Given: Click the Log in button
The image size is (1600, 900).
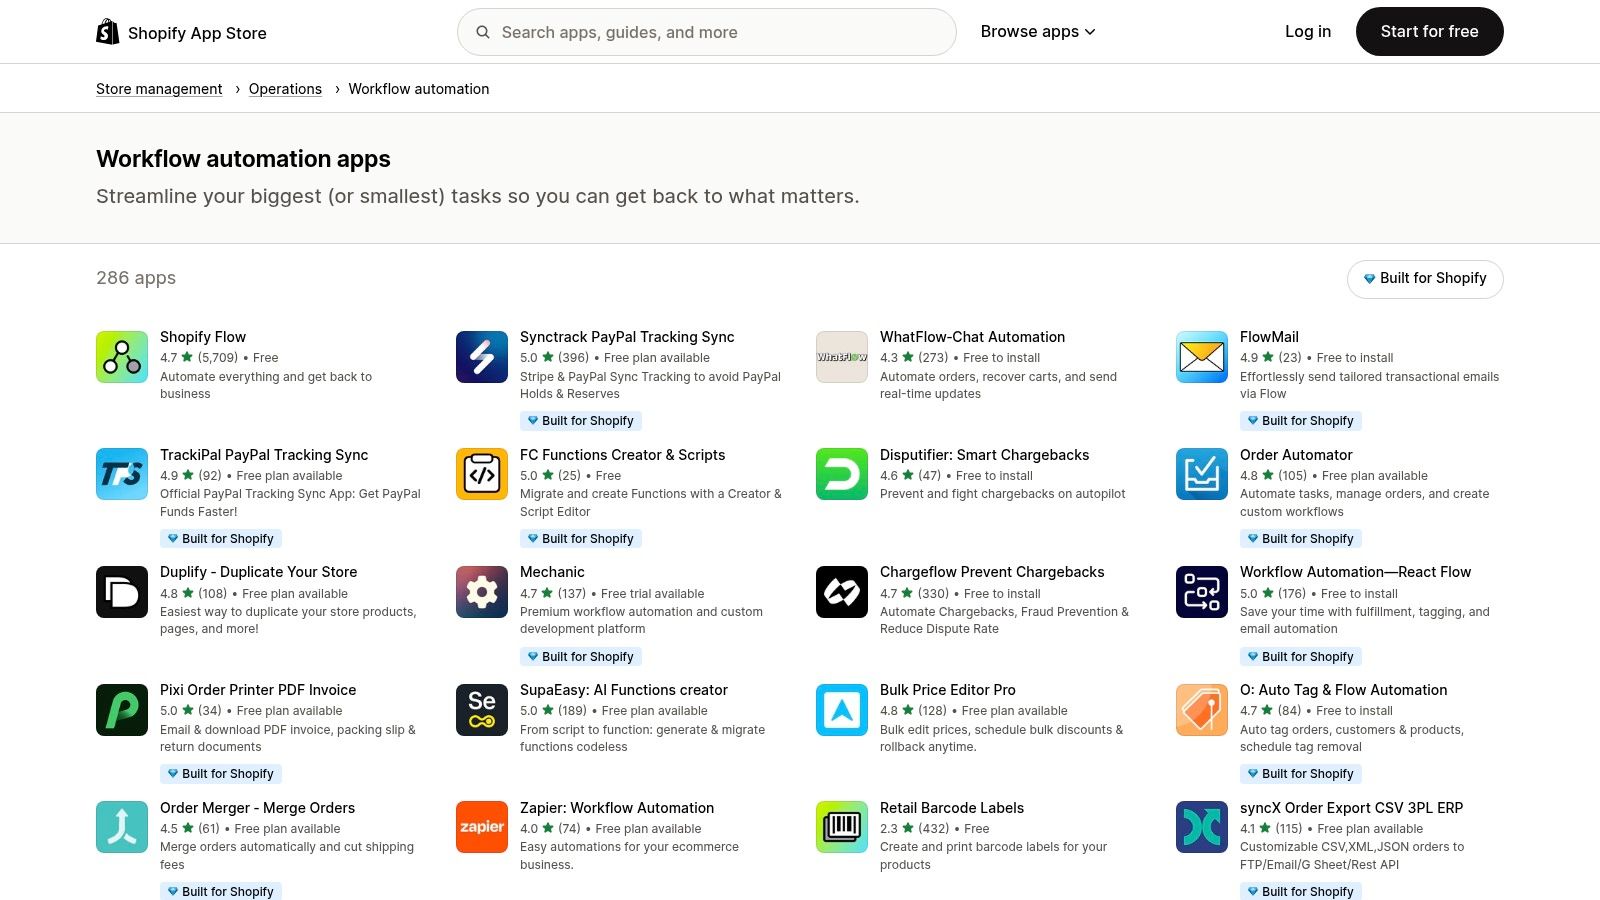Looking at the screenshot, I should pyautogui.click(x=1307, y=31).
